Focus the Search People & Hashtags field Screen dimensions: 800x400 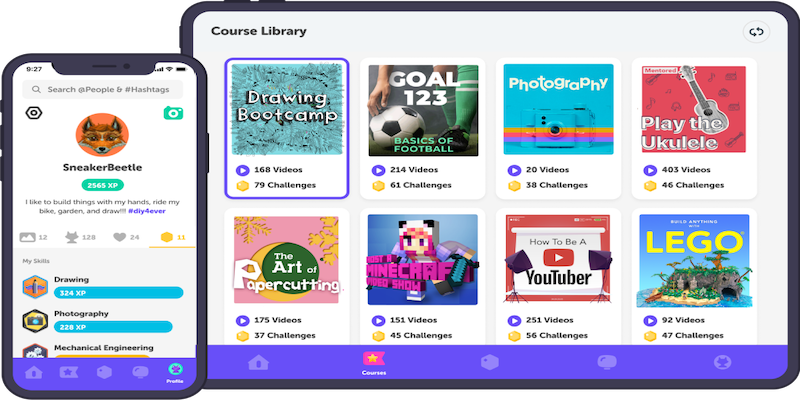[x=103, y=89]
